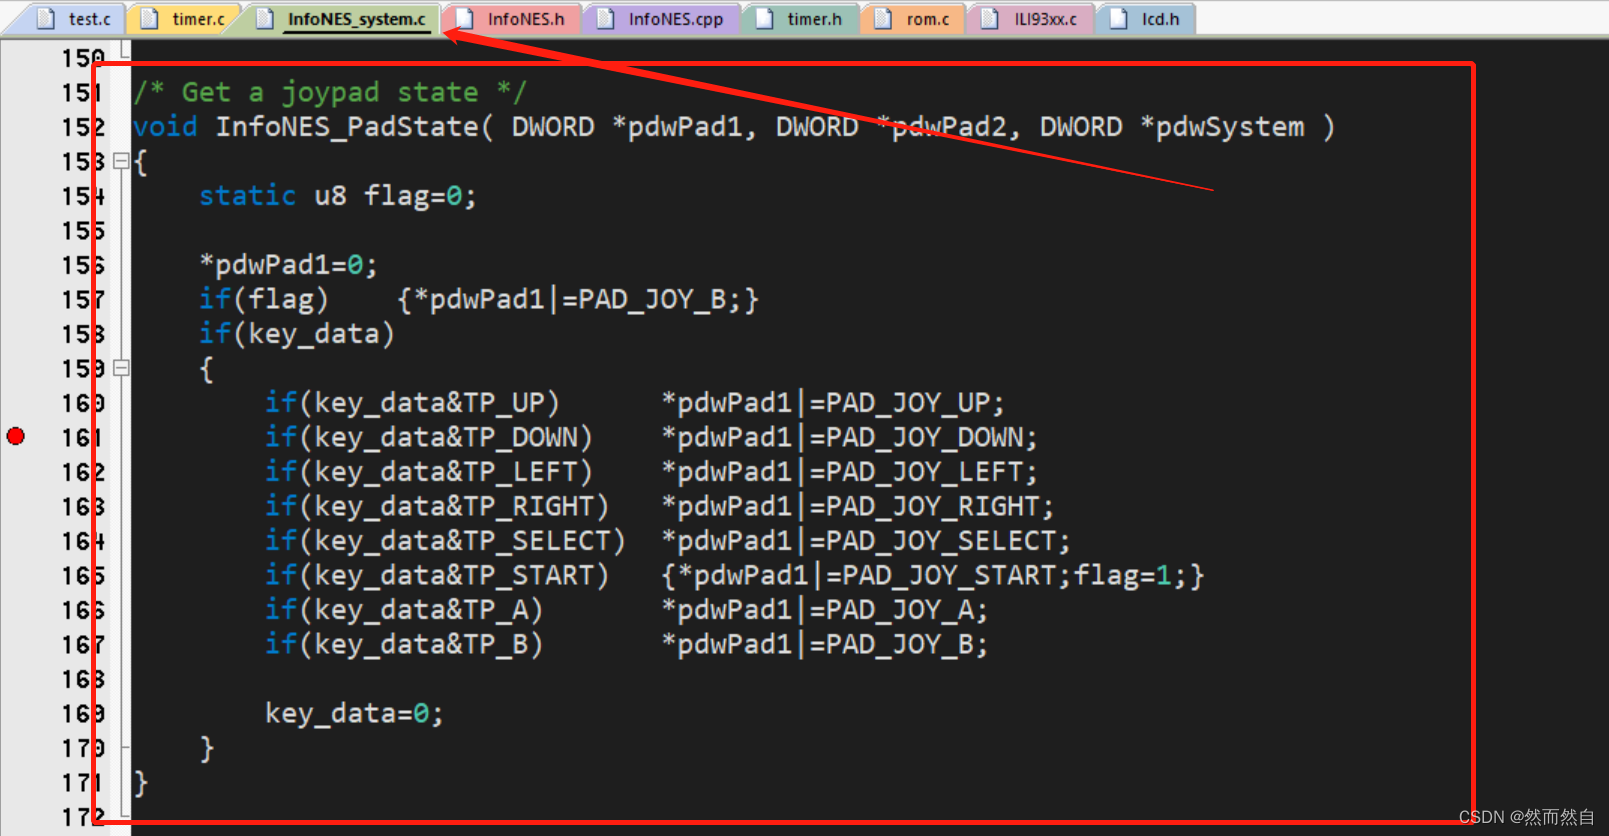This screenshot has height=836, width=1609.
Task: Click 'if(key_data&TP_DOWN)' condition
Action: pyautogui.click(x=429, y=437)
